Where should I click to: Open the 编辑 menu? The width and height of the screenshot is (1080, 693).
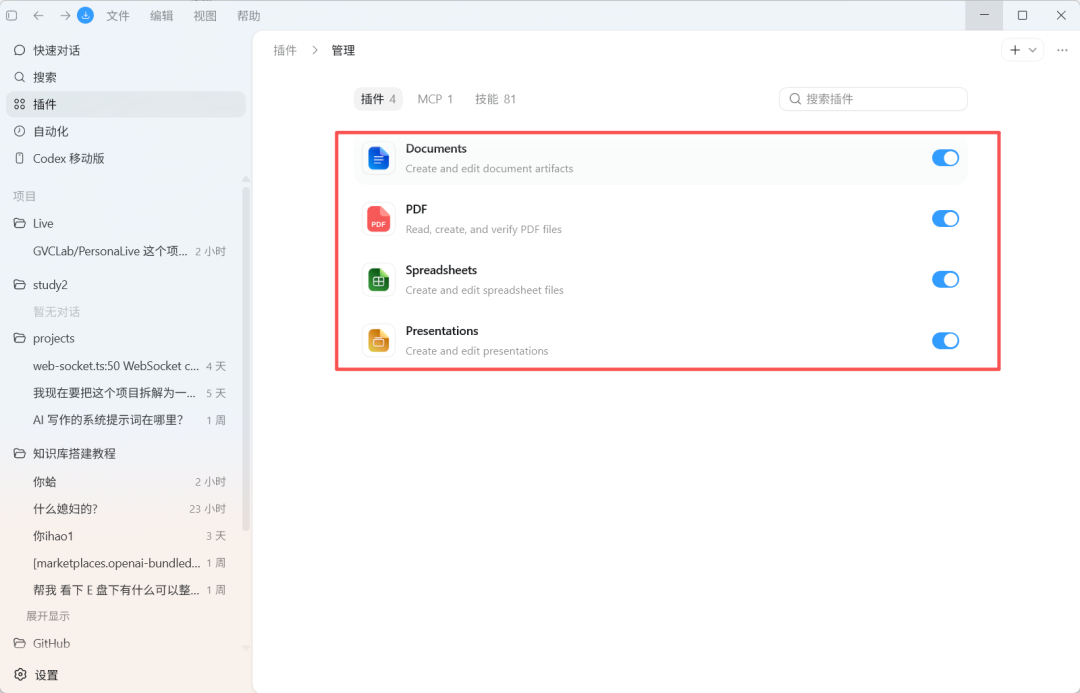pos(161,15)
